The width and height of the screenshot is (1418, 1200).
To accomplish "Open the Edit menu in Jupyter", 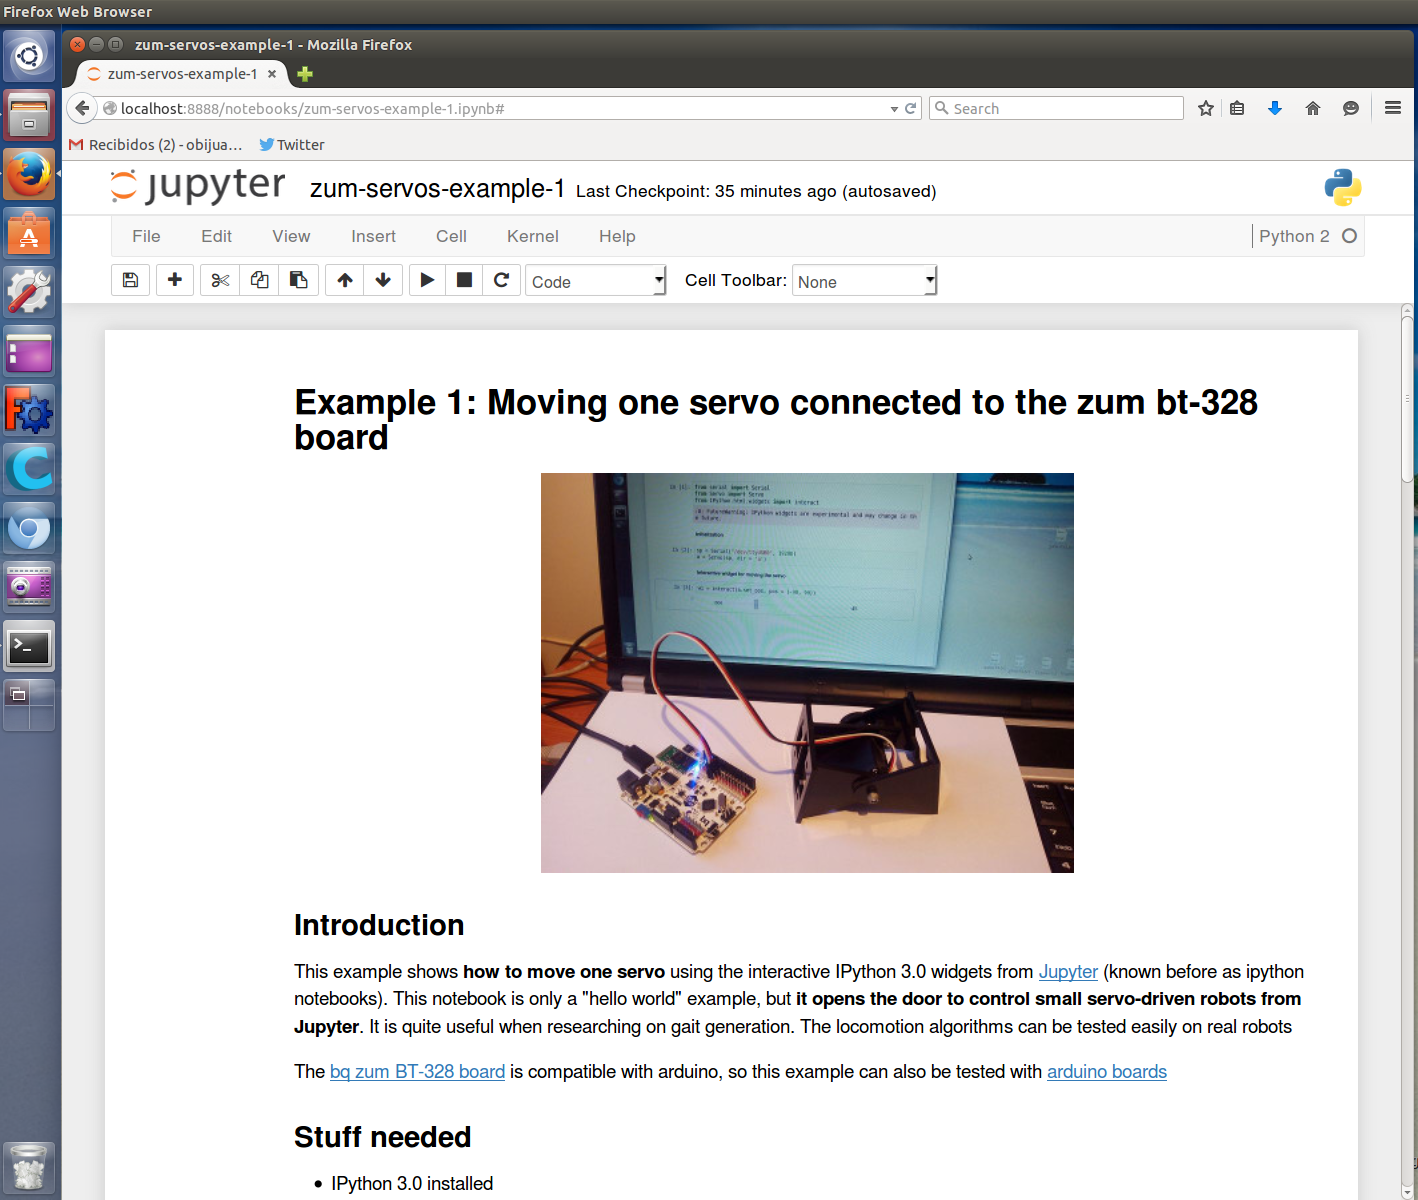I will coord(216,236).
